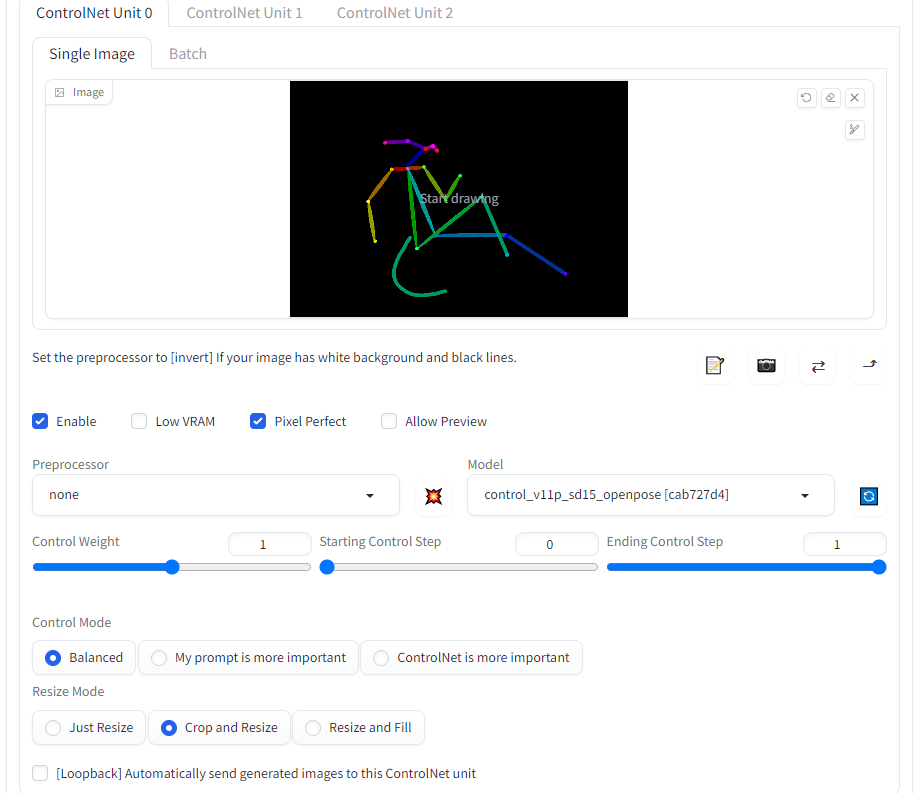Enable webcam input with the camera icon
Image resolution: width=917 pixels, height=793 pixels.
point(766,366)
